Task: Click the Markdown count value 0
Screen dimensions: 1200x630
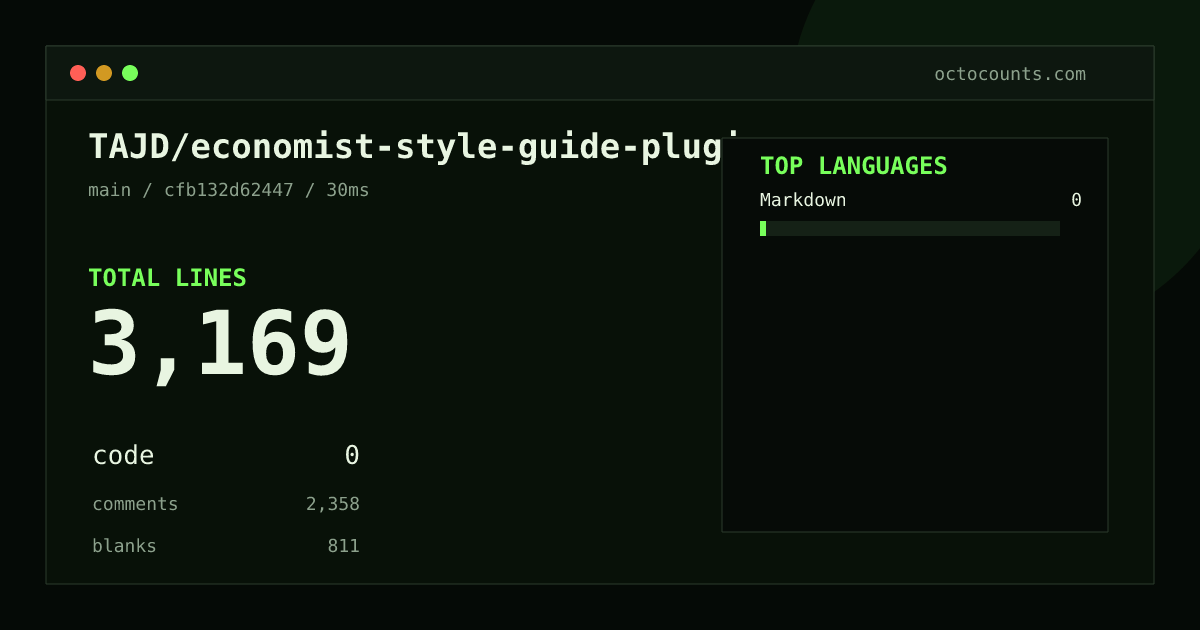Action: click(1076, 200)
